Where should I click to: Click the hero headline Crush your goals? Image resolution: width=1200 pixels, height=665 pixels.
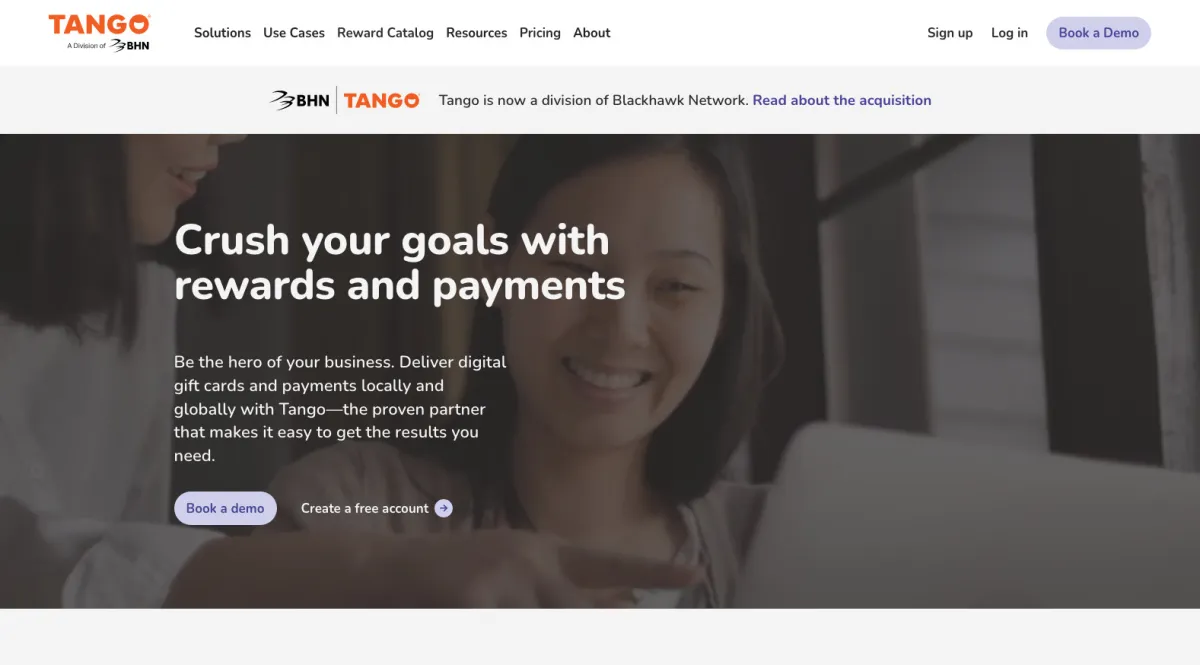click(x=399, y=263)
